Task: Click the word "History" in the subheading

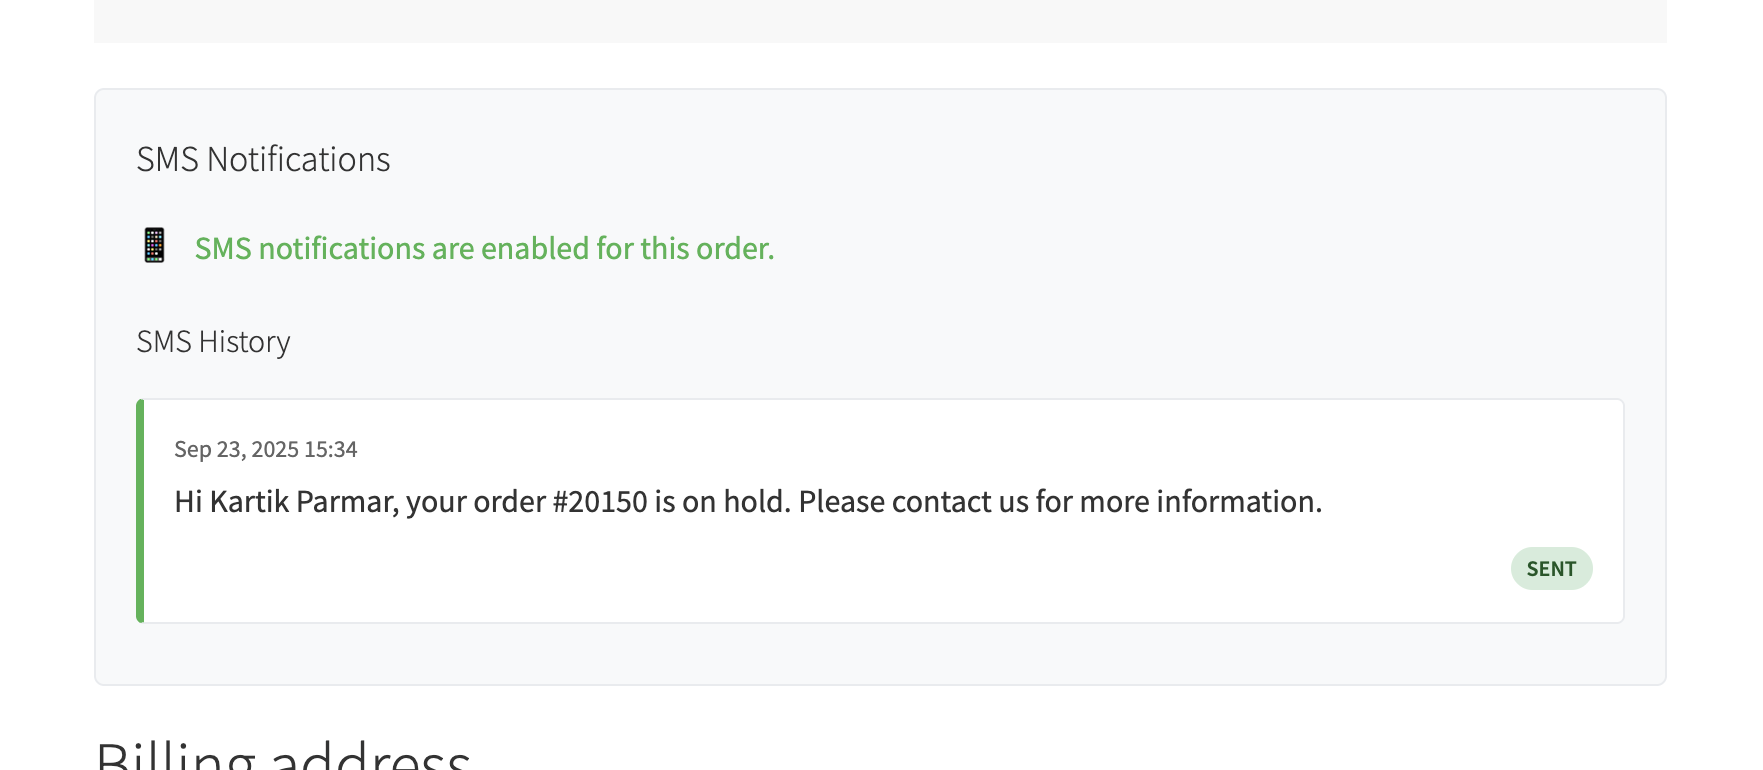Action: 244,342
